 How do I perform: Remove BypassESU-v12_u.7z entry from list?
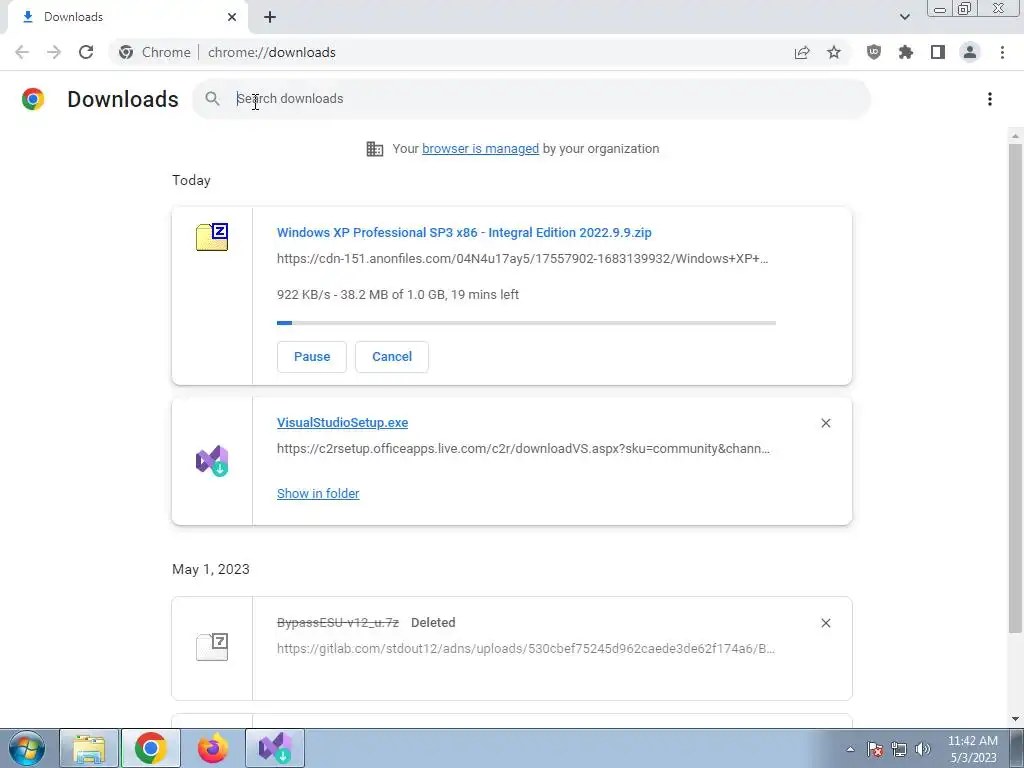pyautogui.click(x=825, y=623)
